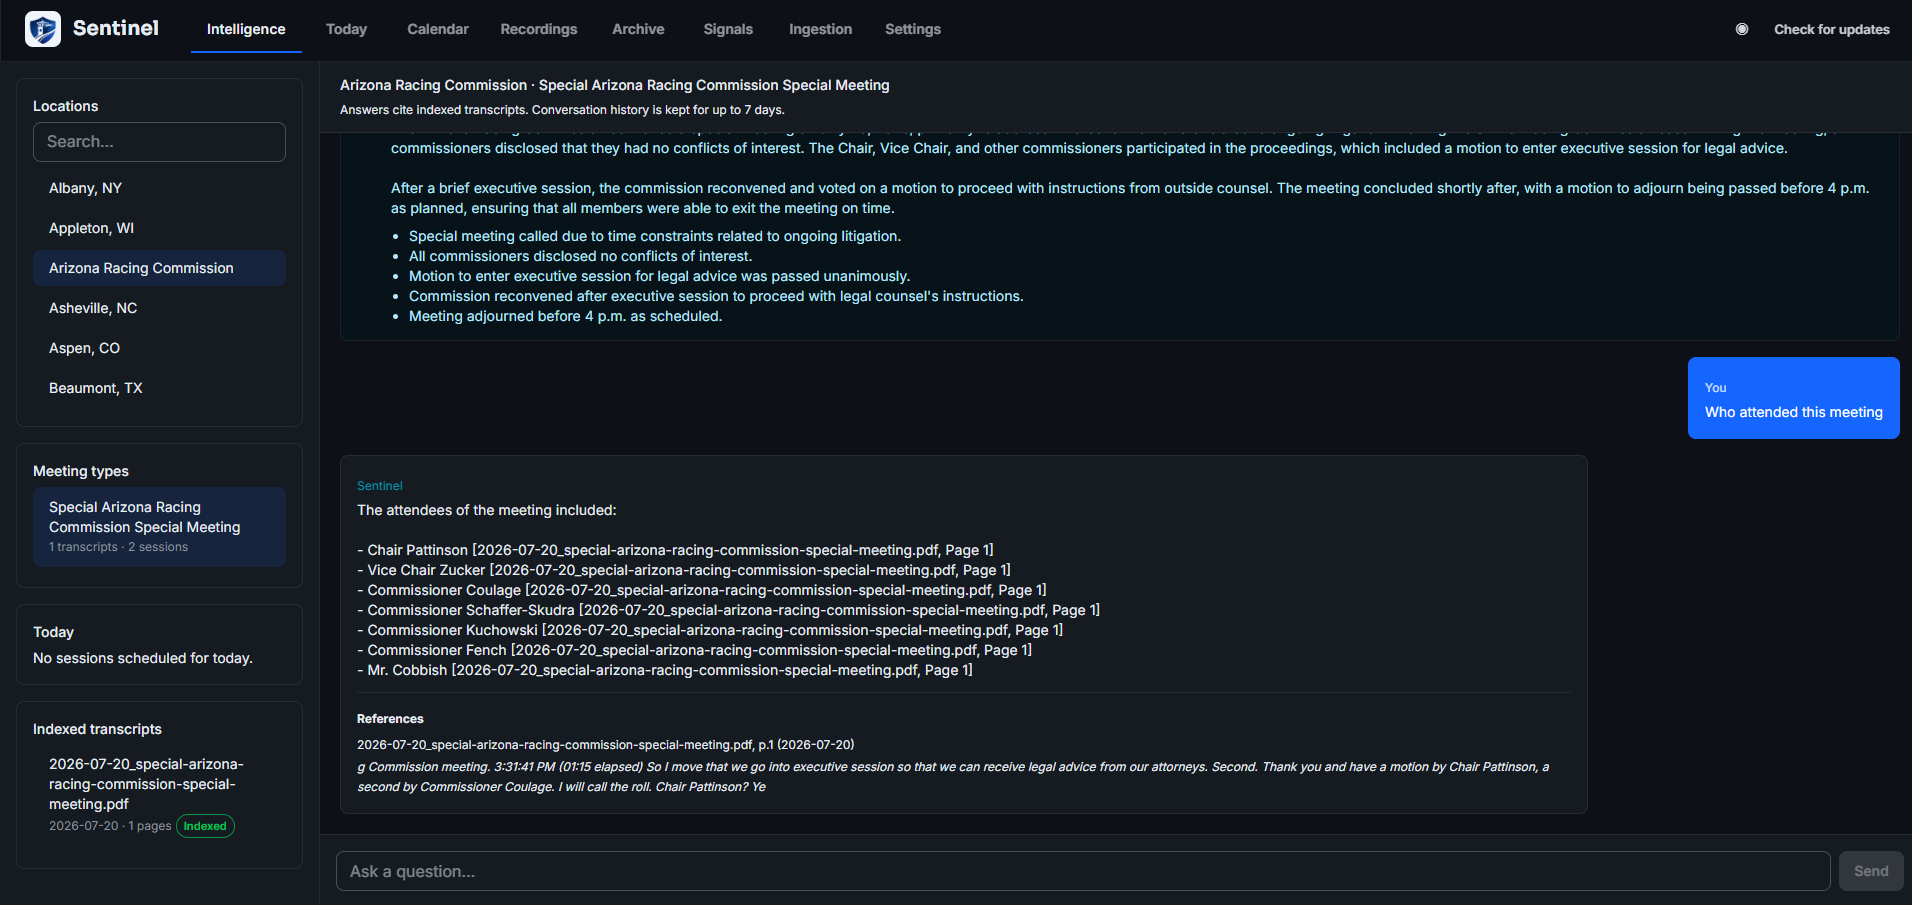Open the Archive tab
Screen dimensions: 1912x905
click(638, 29)
